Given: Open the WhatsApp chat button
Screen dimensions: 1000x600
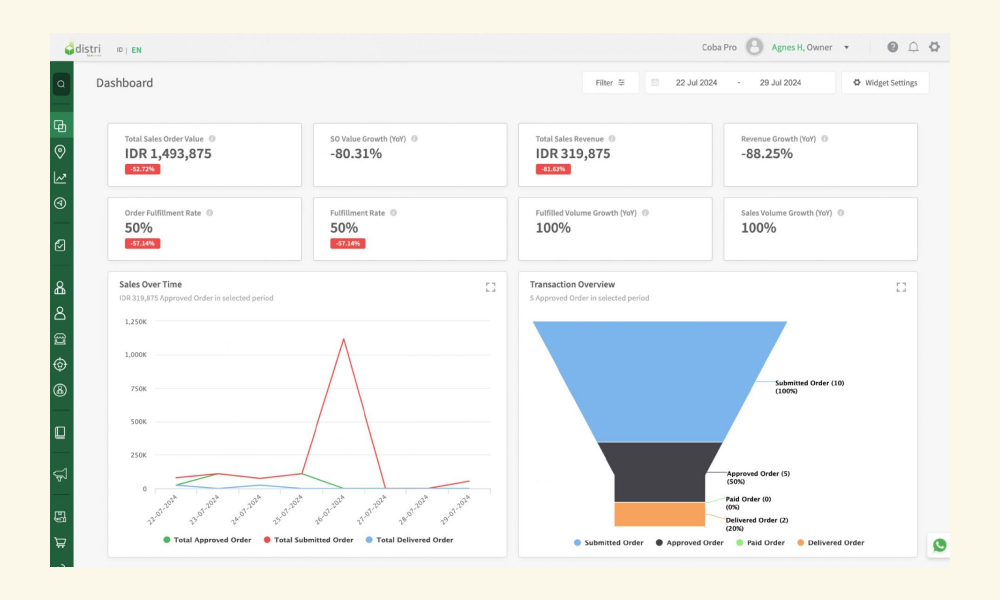Looking at the screenshot, I should click(x=939, y=545).
